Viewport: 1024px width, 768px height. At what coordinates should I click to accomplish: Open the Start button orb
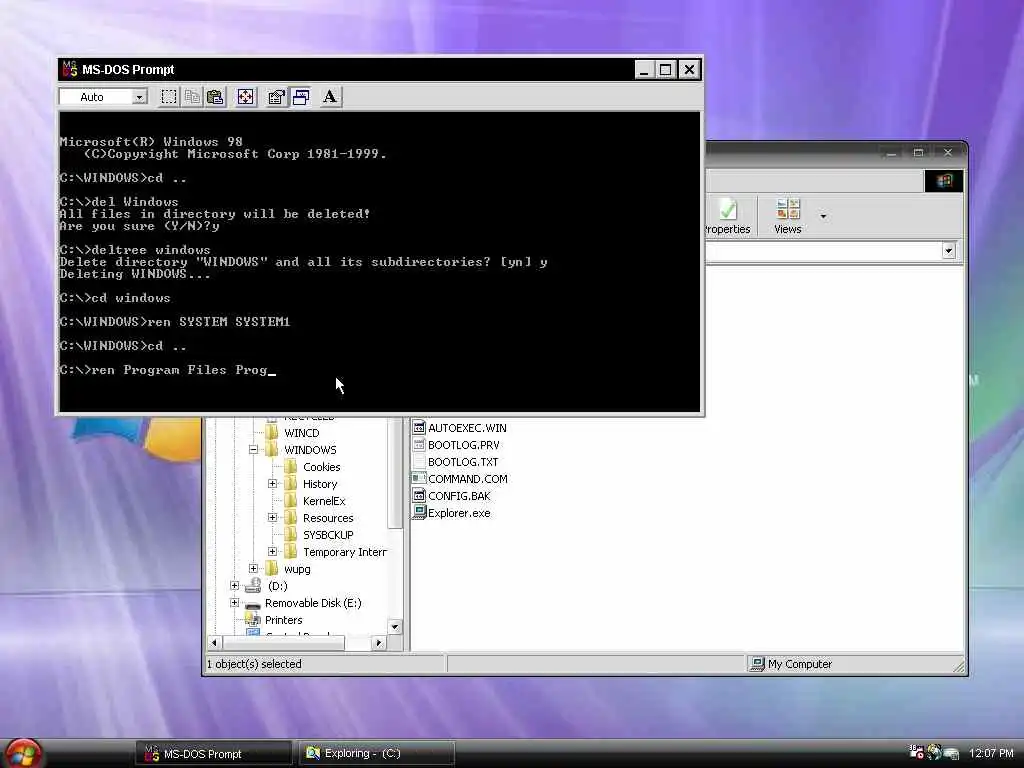tap(23, 753)
